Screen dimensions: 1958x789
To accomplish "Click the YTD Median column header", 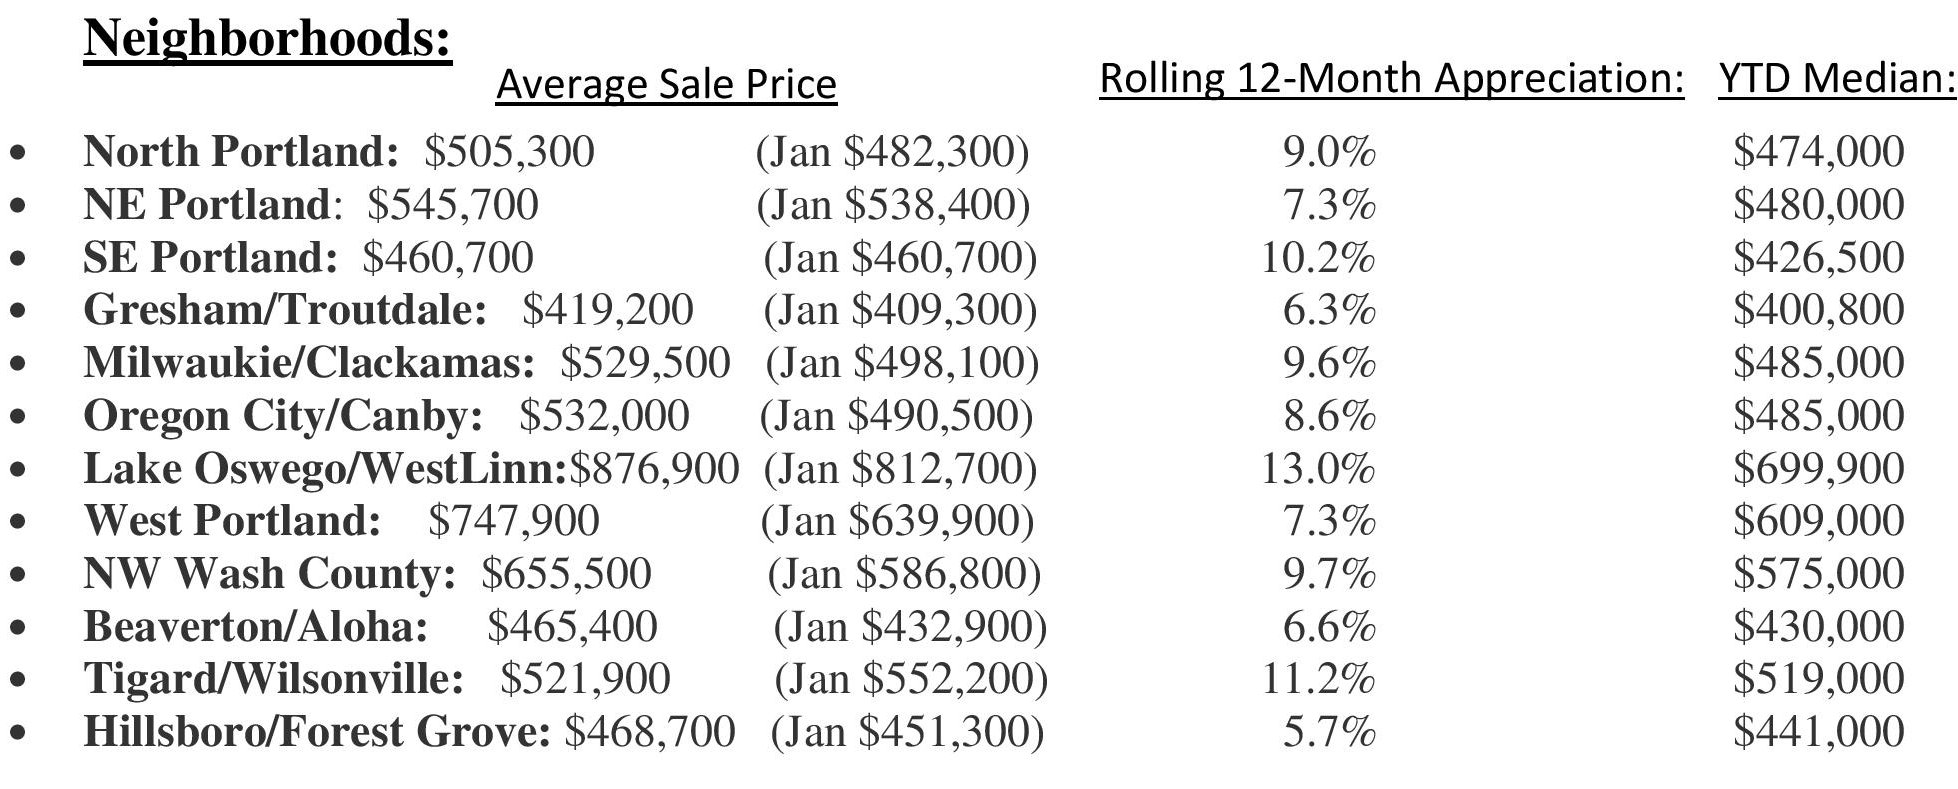I will point(1837,79).
